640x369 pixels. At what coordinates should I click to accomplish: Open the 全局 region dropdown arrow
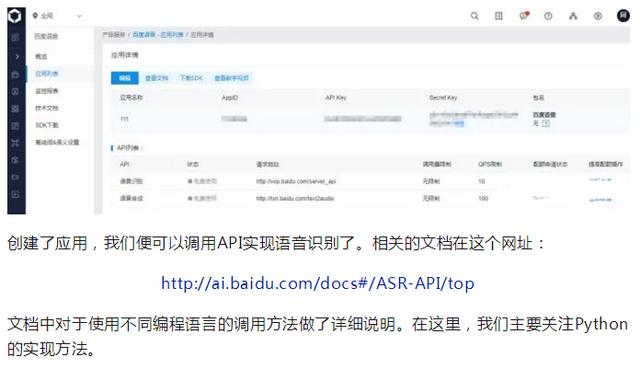point(79,16)
